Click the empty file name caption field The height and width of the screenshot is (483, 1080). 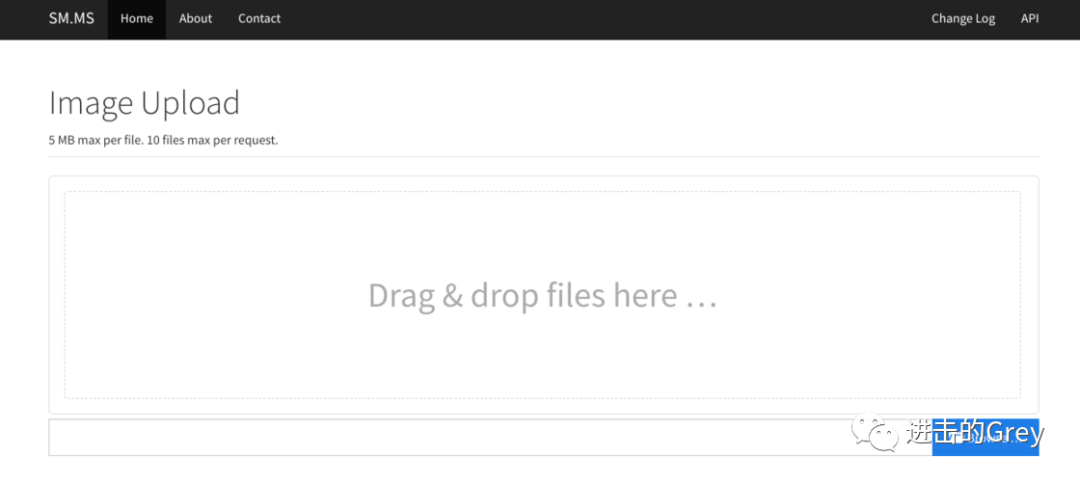[490, 438]
